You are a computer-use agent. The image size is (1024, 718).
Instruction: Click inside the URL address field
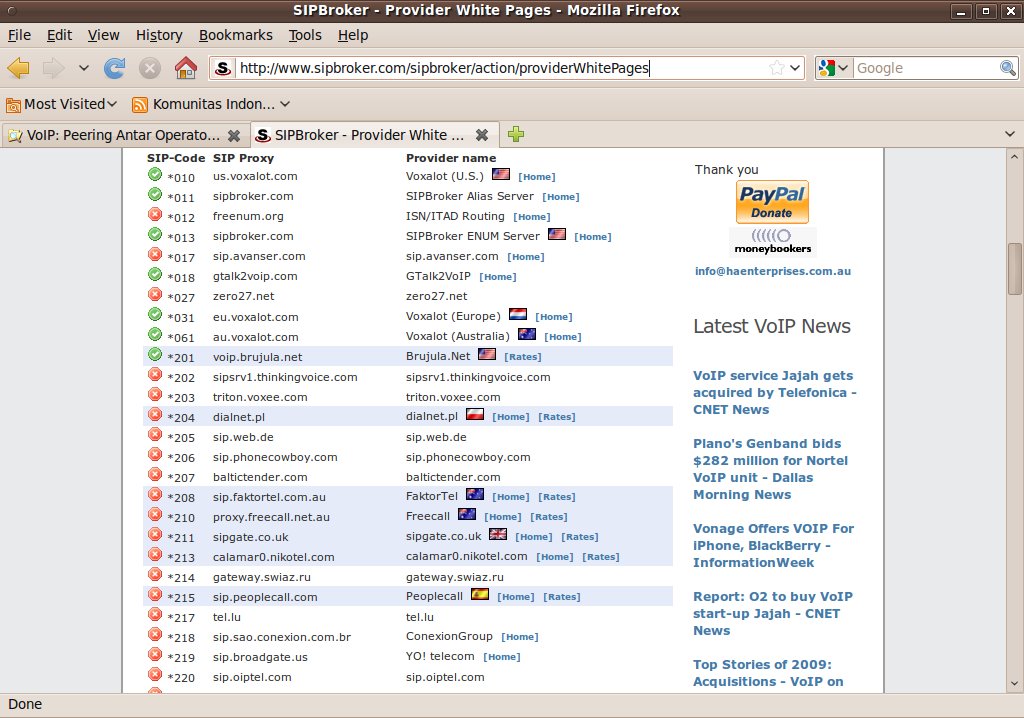(500, 68)
